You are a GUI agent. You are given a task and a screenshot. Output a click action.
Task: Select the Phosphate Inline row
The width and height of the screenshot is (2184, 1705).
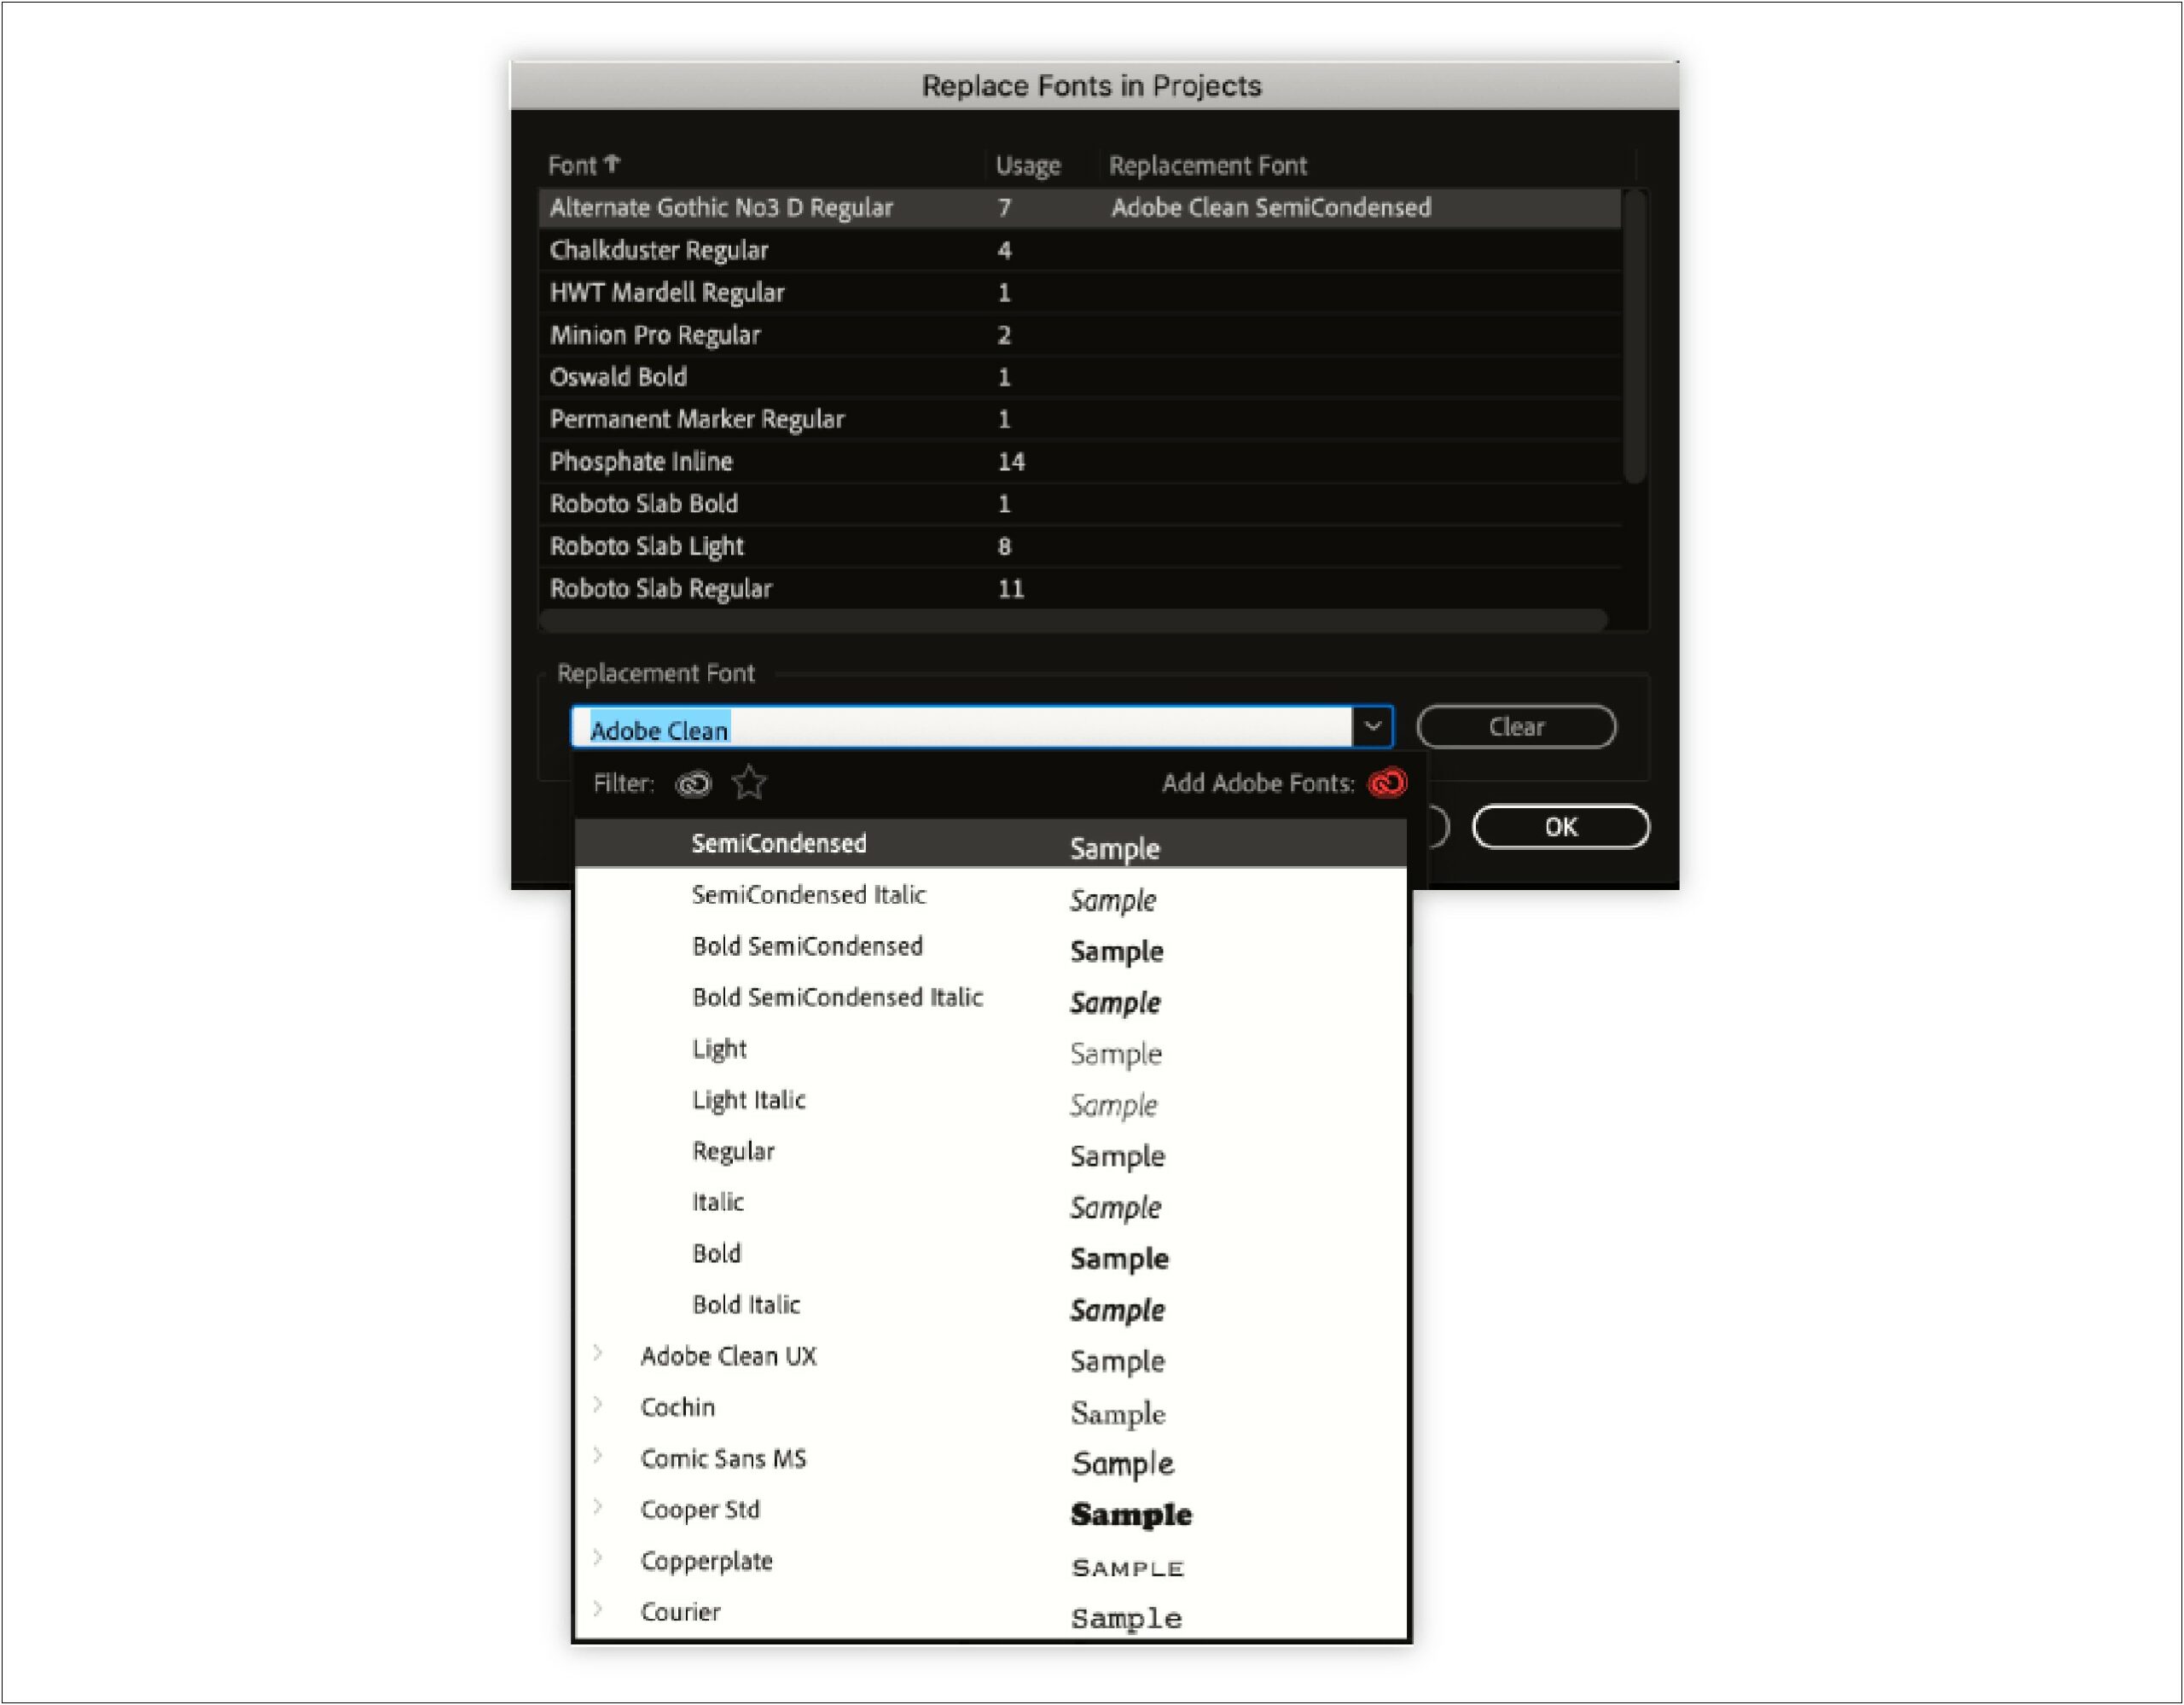pos(1079,462)
